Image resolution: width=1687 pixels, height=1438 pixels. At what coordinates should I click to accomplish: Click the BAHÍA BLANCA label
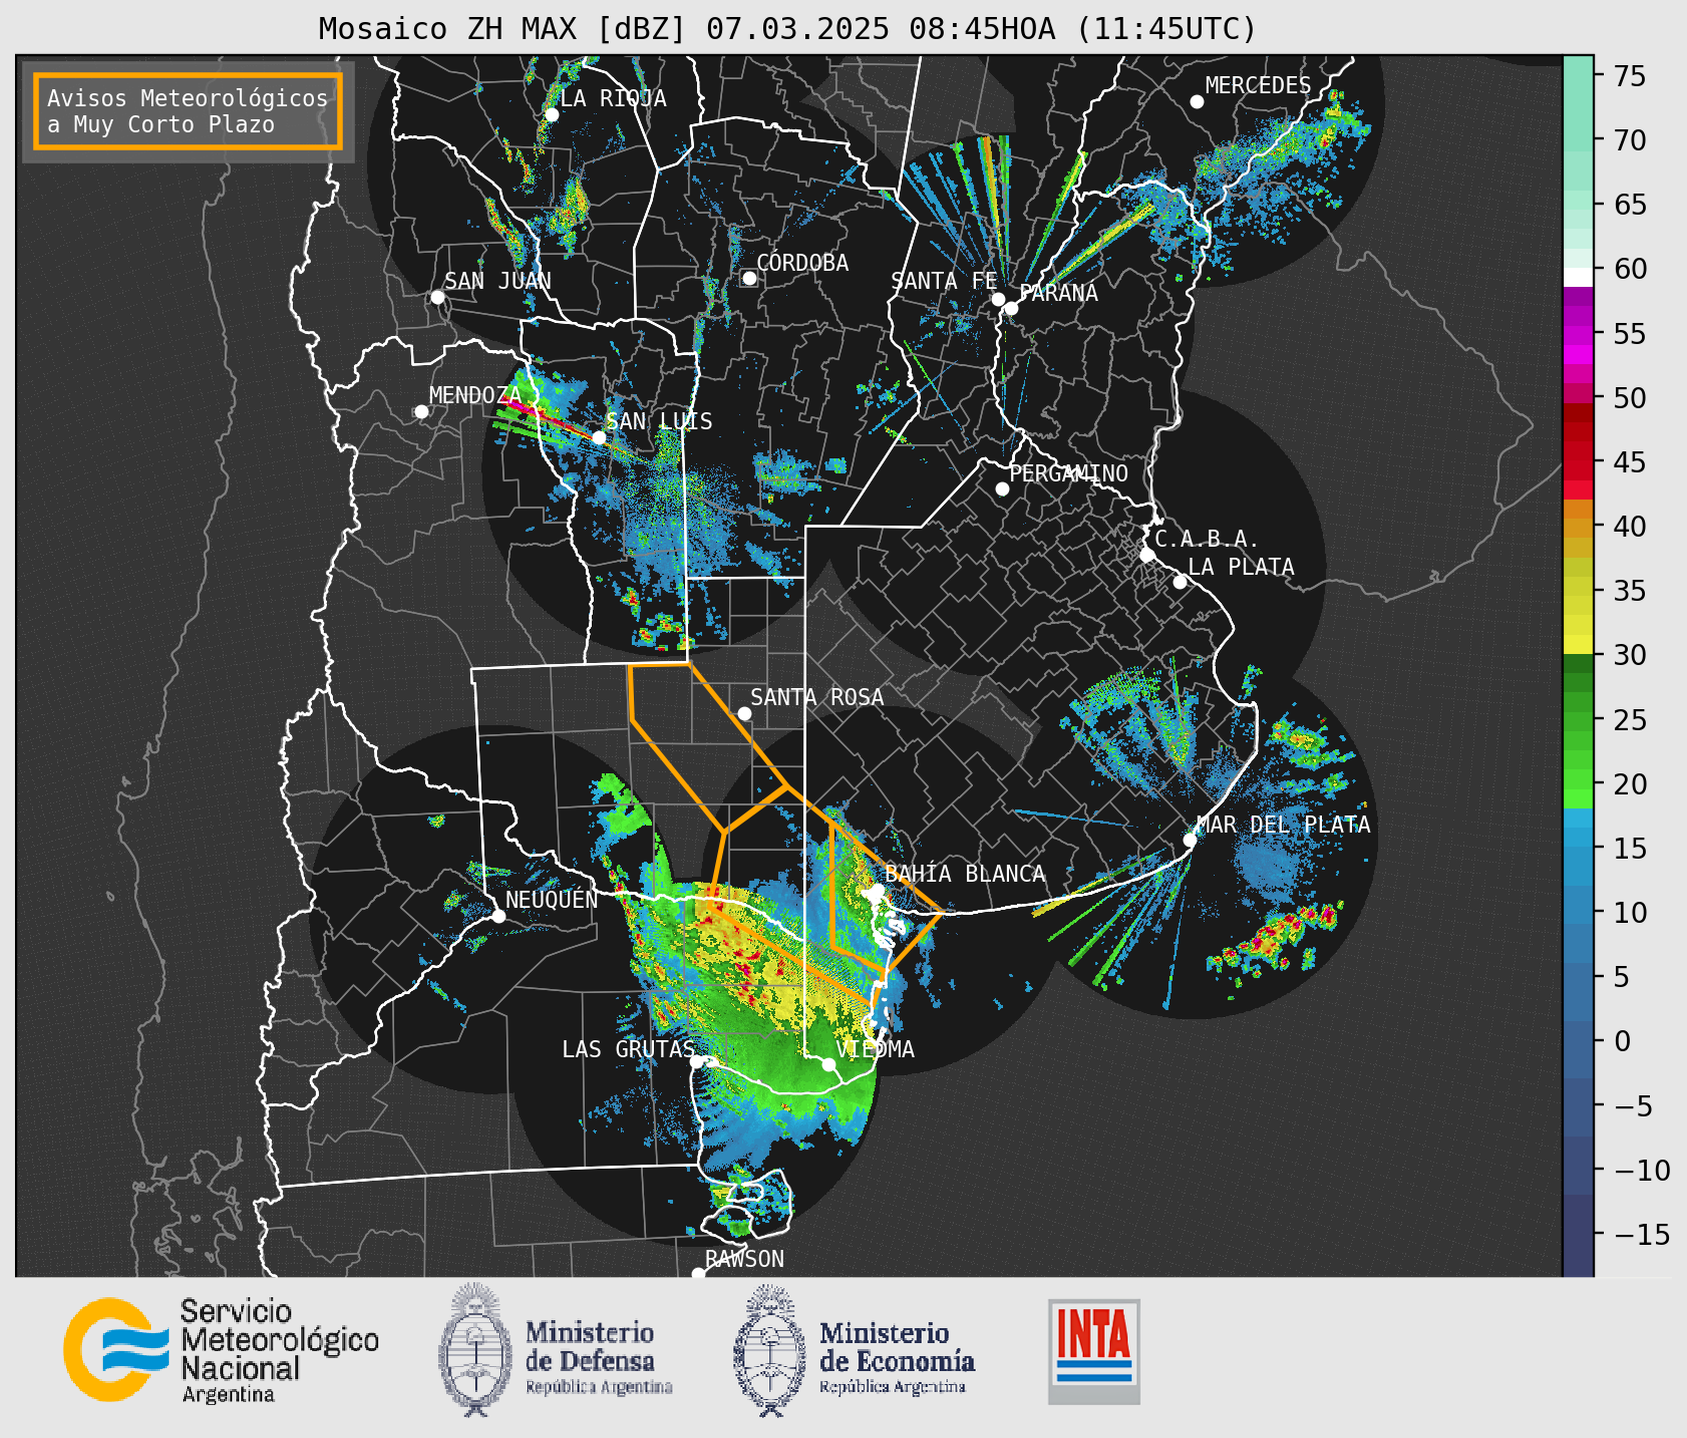click(x=965, y=873)
